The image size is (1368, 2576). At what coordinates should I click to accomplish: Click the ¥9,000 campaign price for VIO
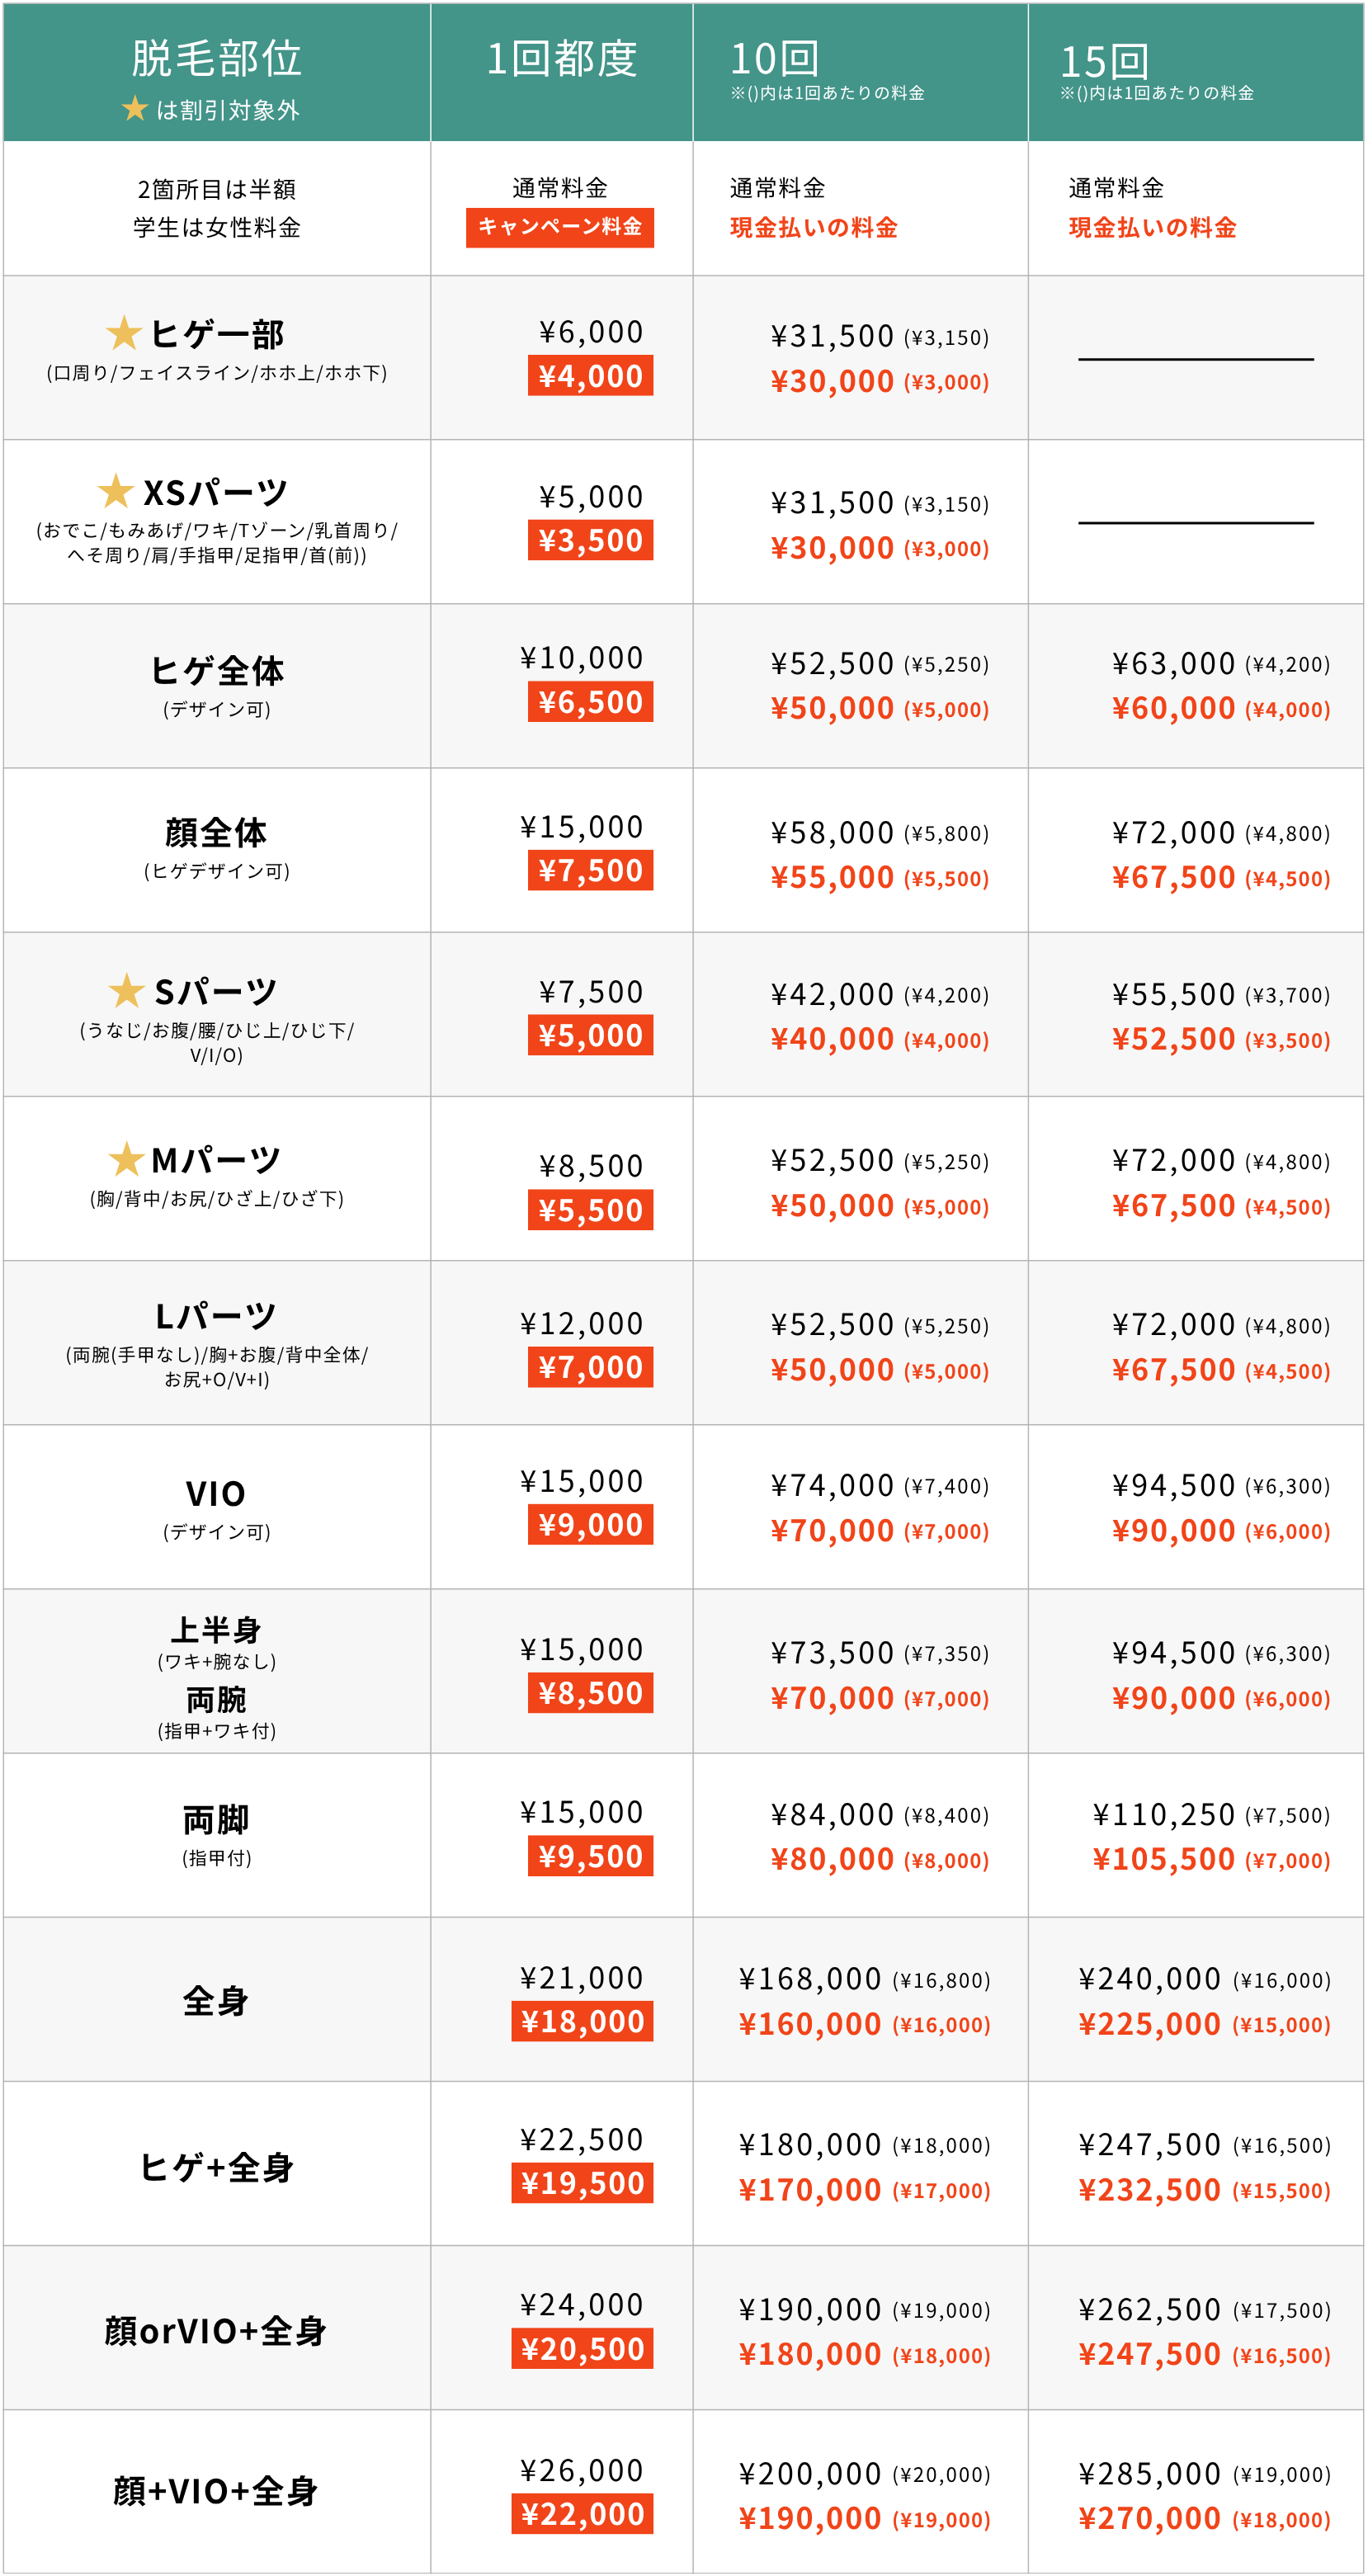coord(590,1525)
